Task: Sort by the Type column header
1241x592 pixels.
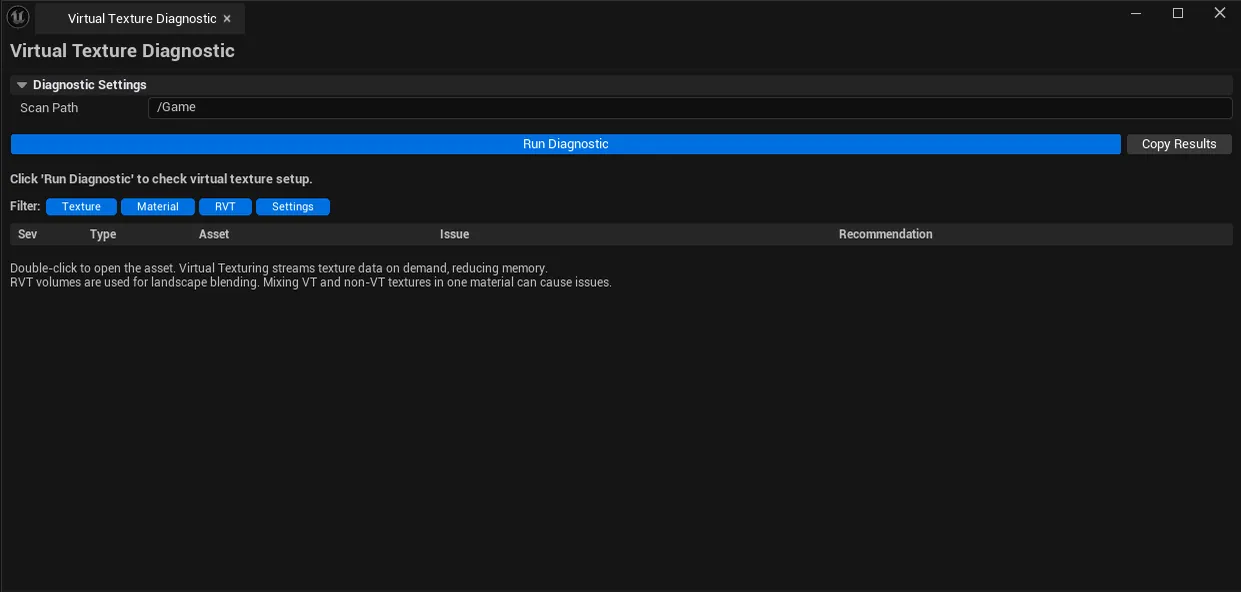Action: coord(103,234)
